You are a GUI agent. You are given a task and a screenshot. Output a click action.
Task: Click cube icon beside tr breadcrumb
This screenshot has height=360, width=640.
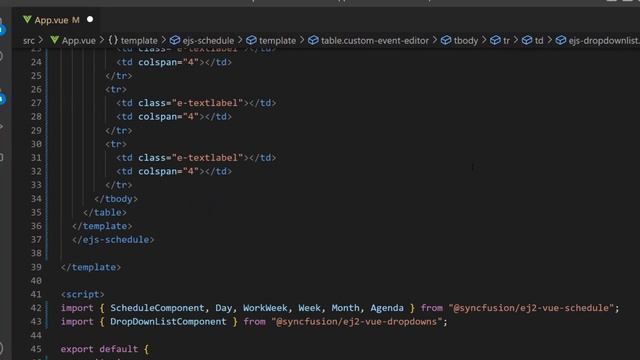coord(495,40)
